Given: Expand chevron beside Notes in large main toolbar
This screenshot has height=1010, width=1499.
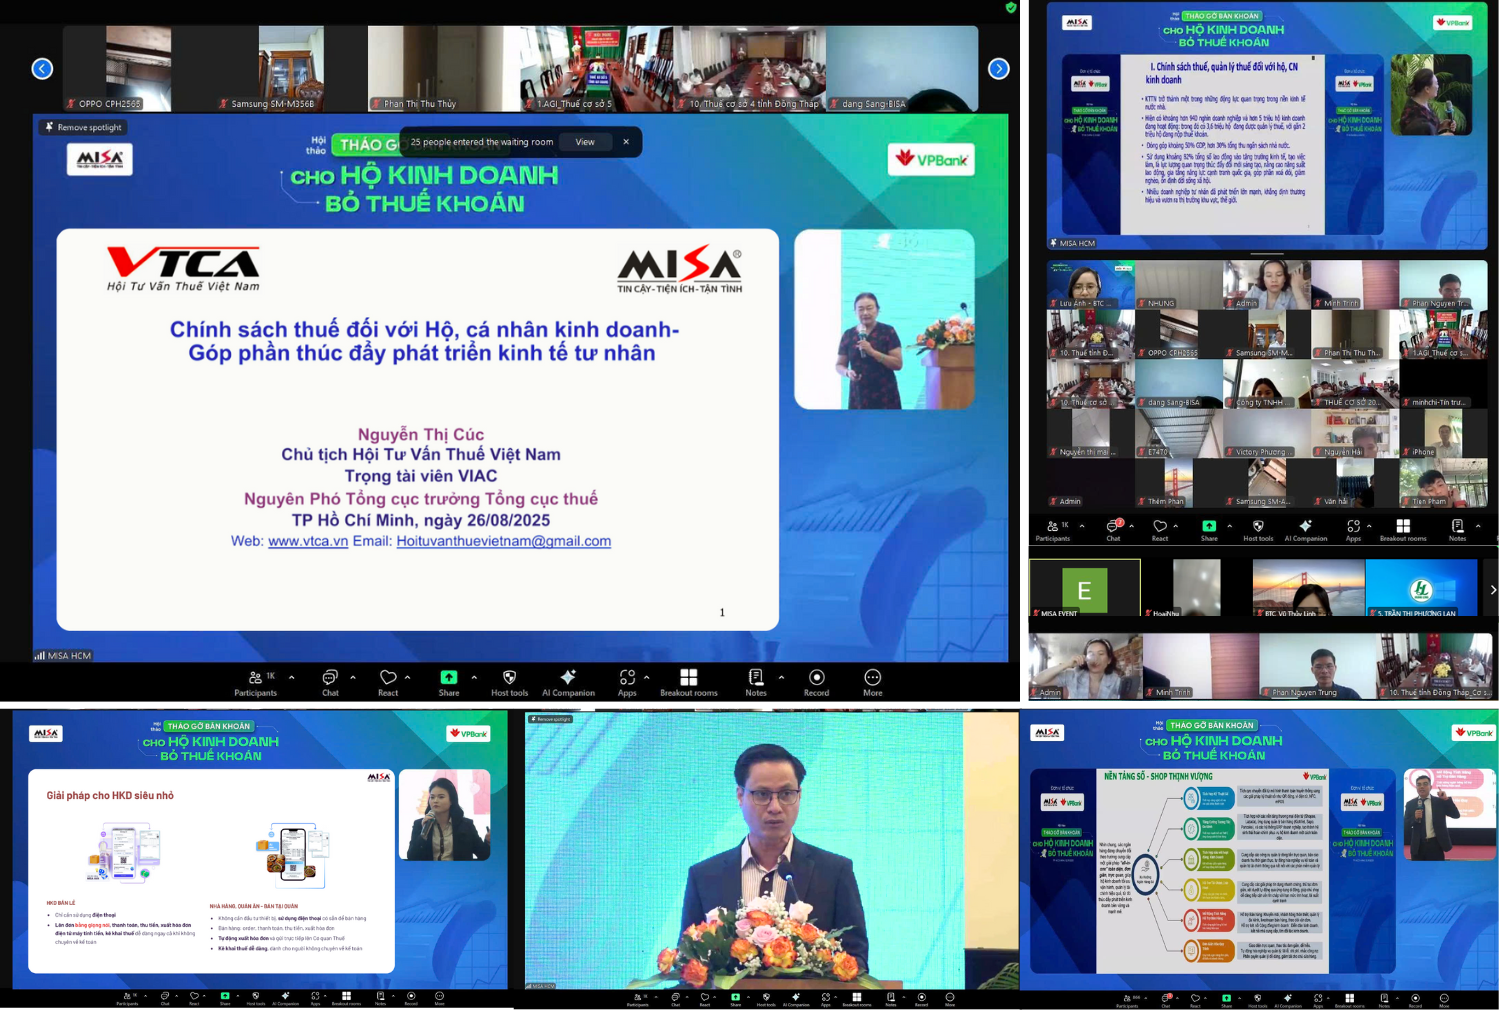Looking at the screenshot, I should pos(781,677).
